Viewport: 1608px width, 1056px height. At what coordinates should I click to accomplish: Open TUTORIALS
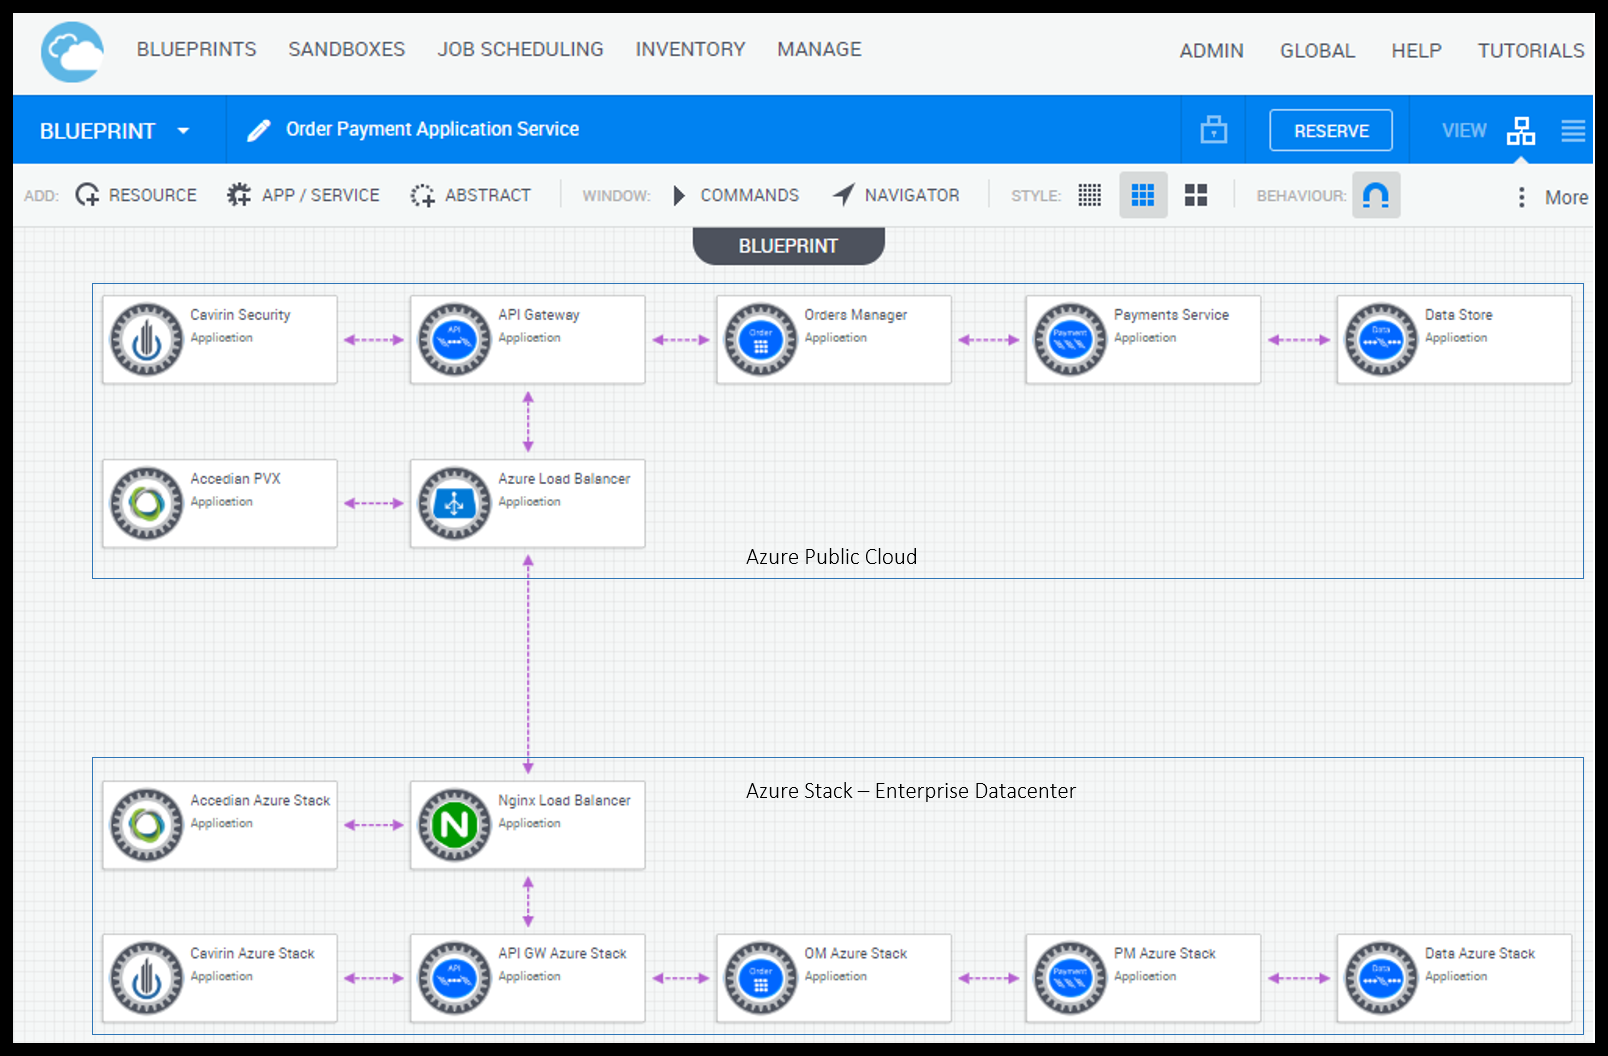pos(1530,50)
